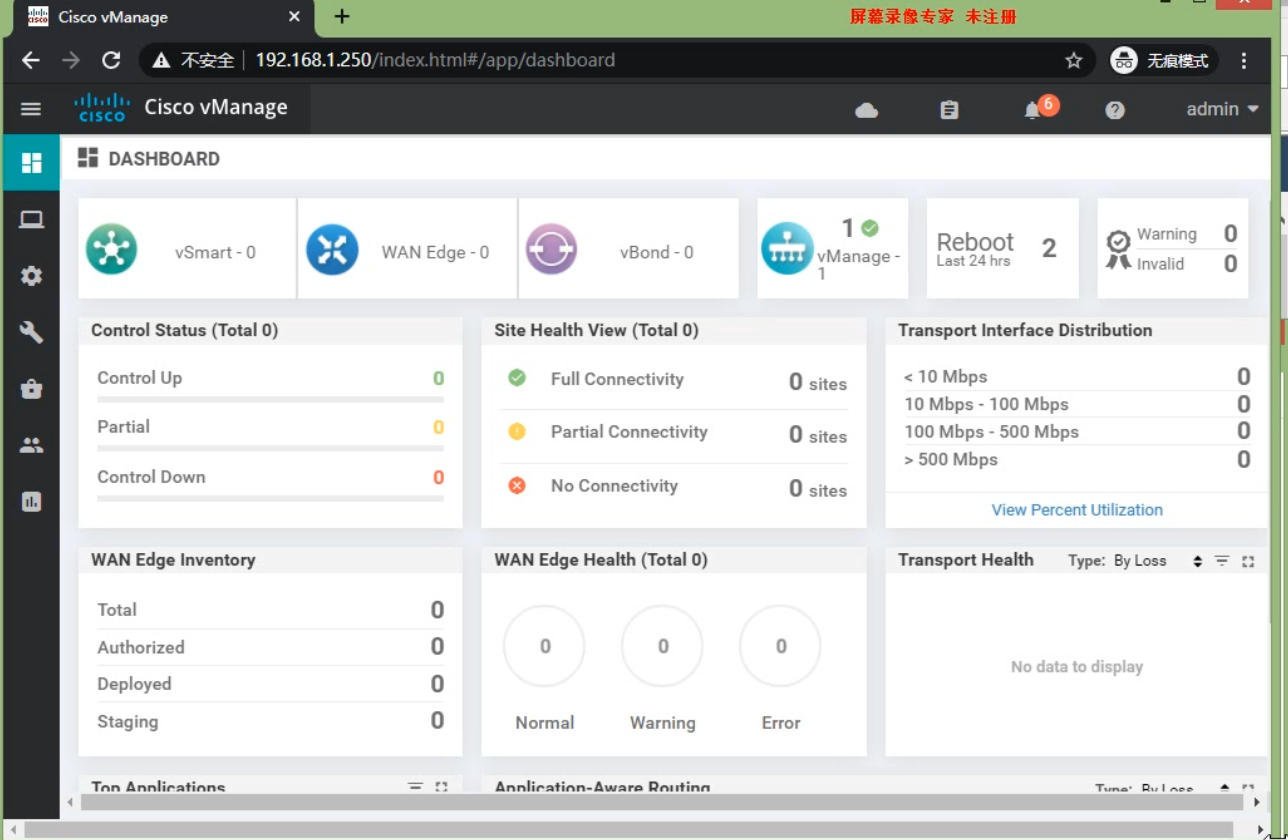The image size is (1288, 840).
Task: Open the notifications bell with 6 alerts
Action: point(1038,108)
